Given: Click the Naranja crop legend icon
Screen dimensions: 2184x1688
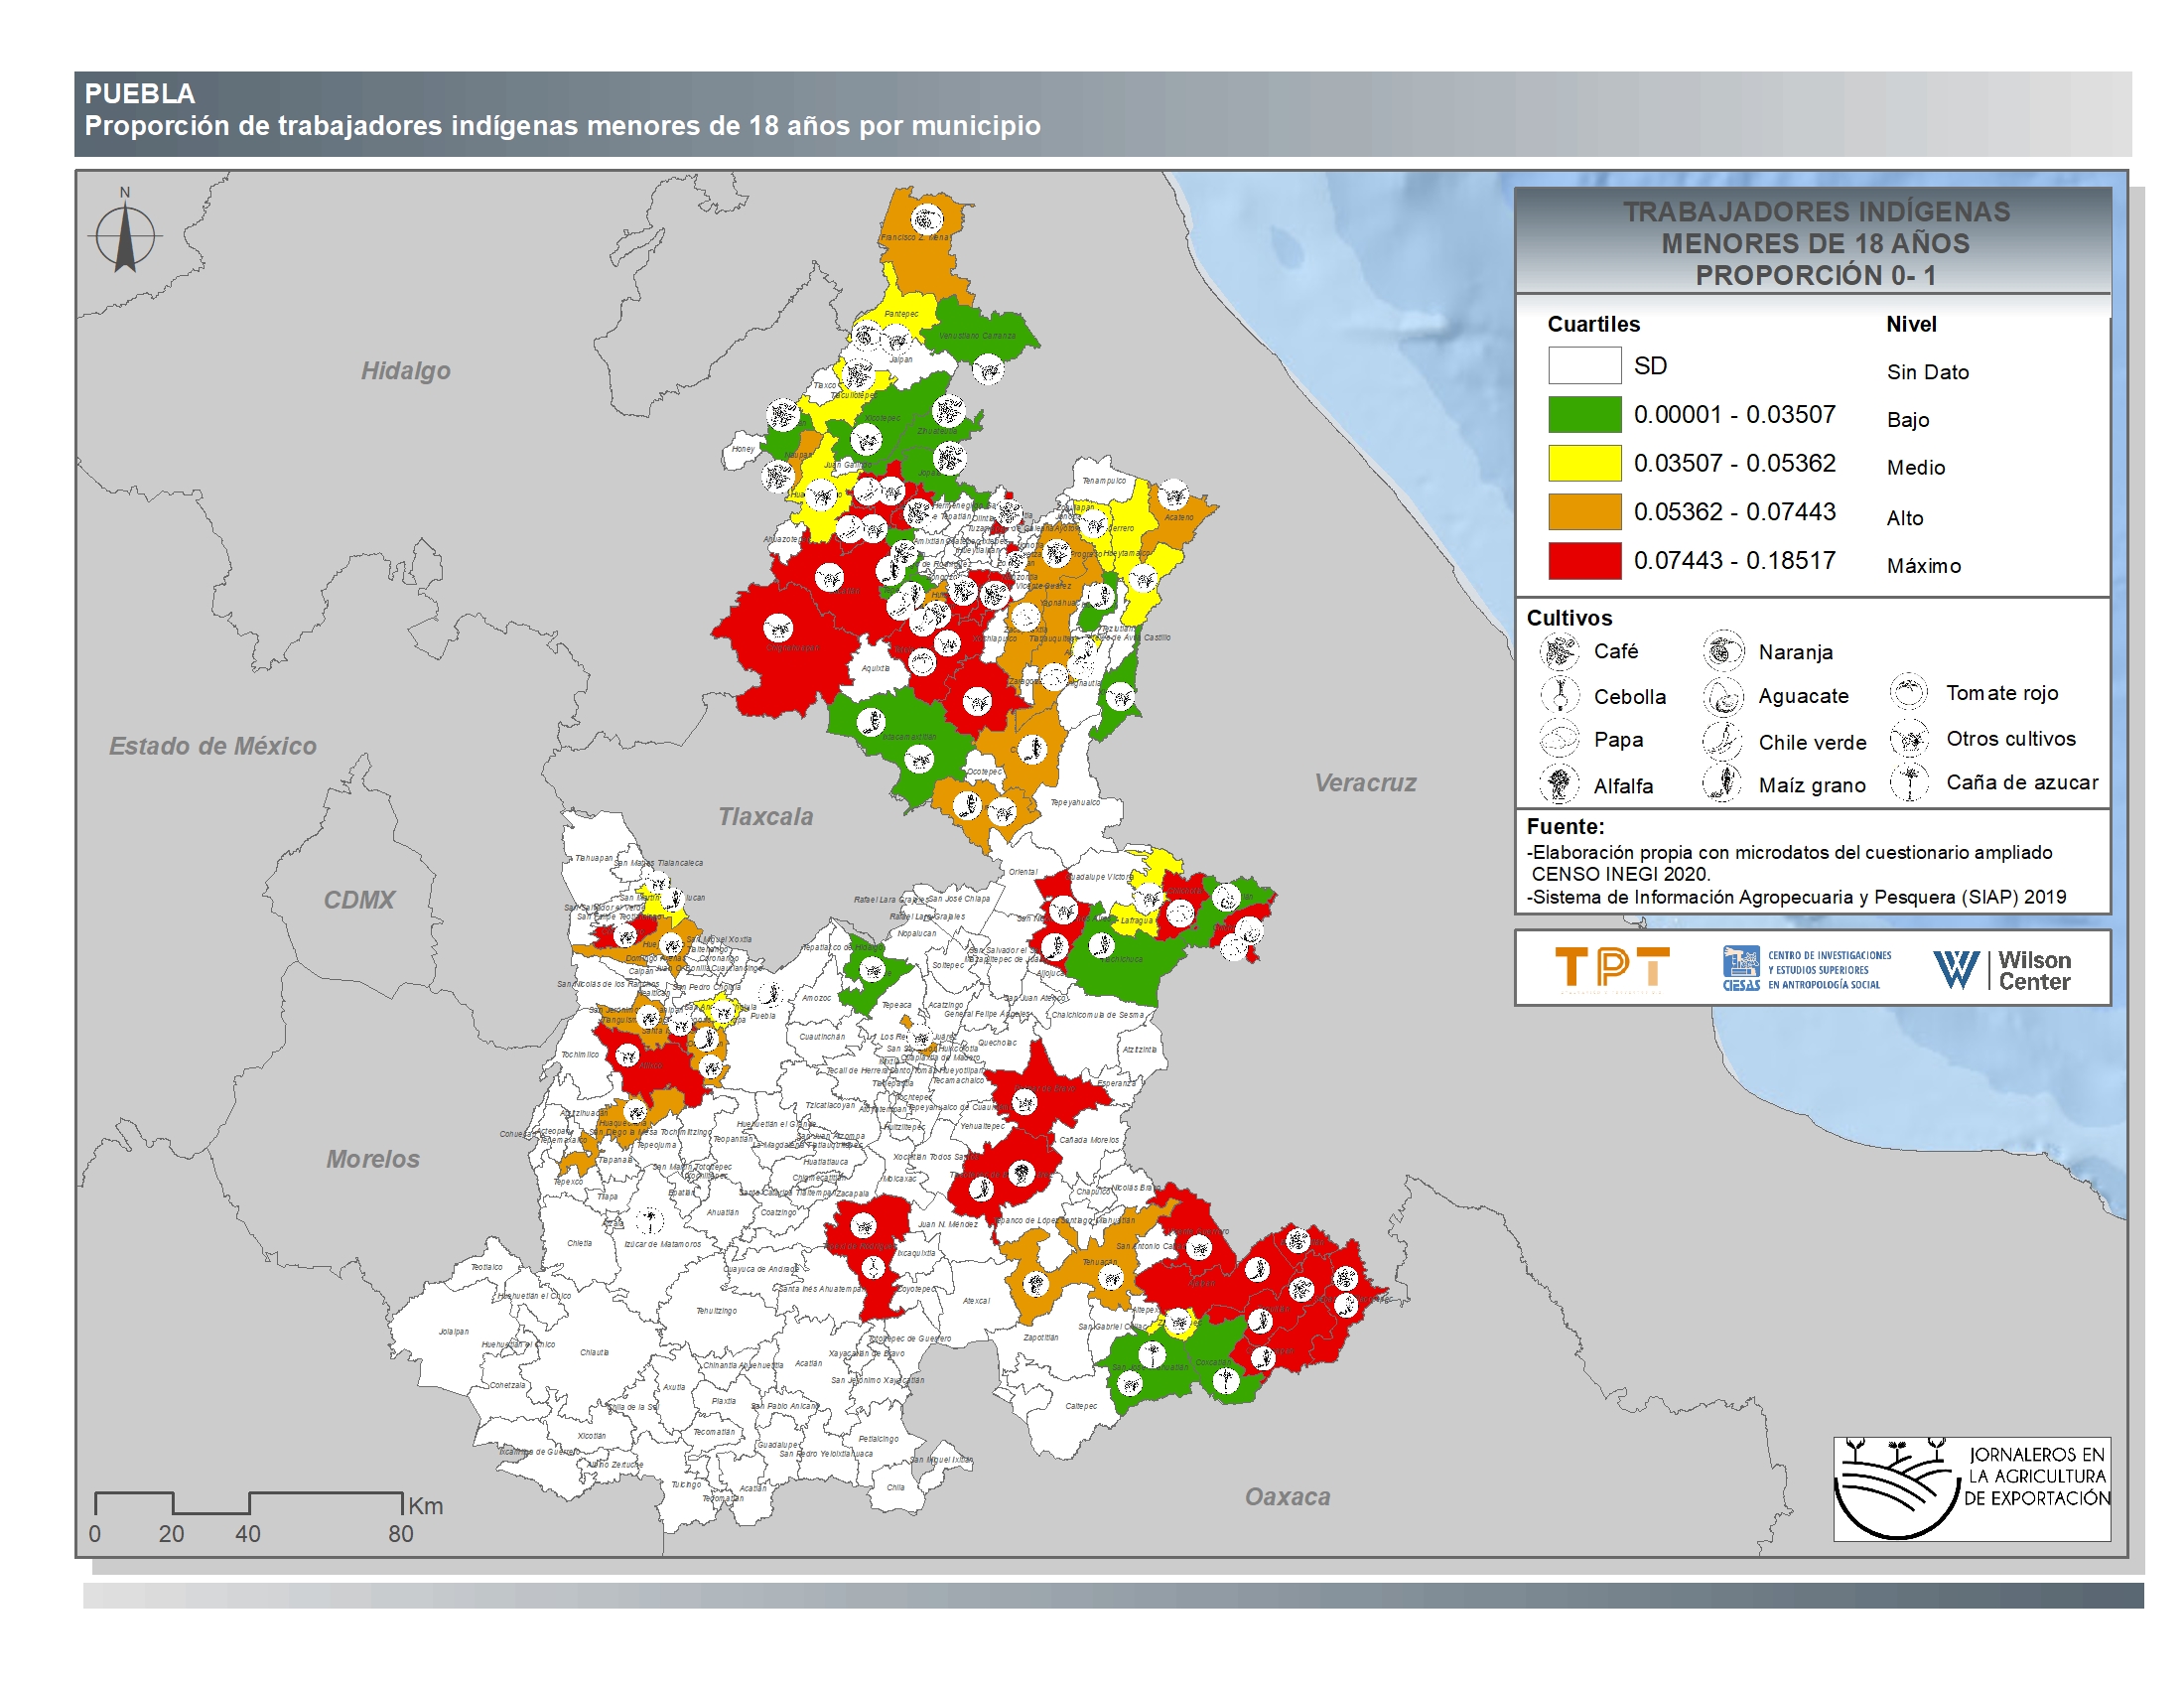Looking at the screenshot, I should pyautogui.click(x=1723, y=652).
